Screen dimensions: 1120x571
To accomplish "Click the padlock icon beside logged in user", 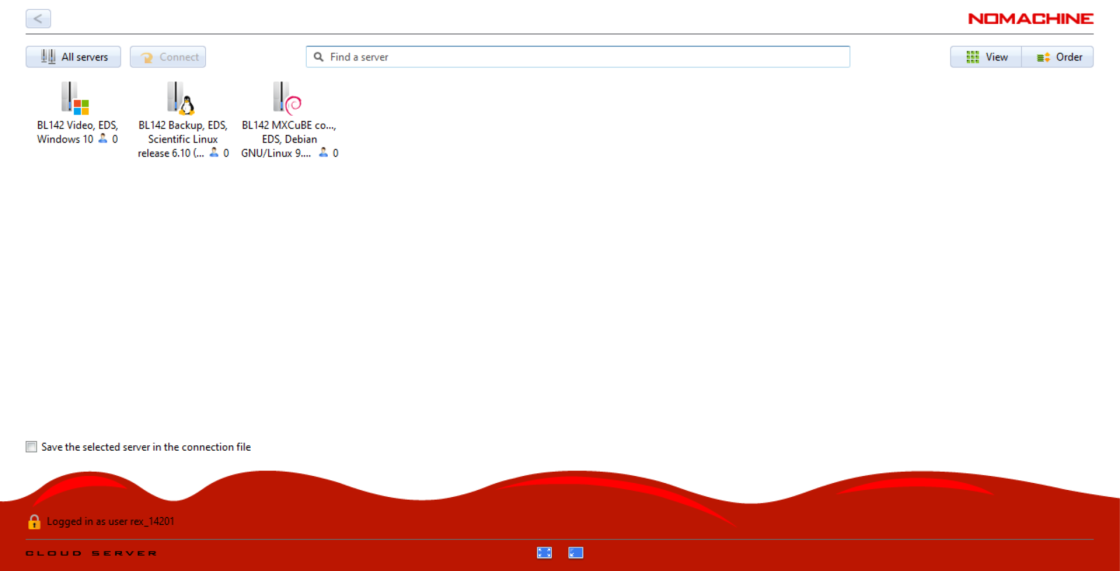I will [34, 521].
